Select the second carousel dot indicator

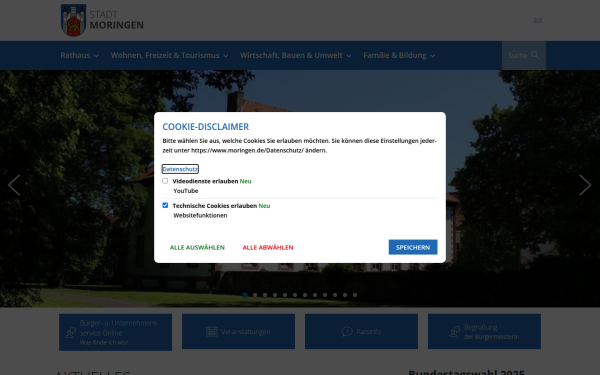(255, 295)
